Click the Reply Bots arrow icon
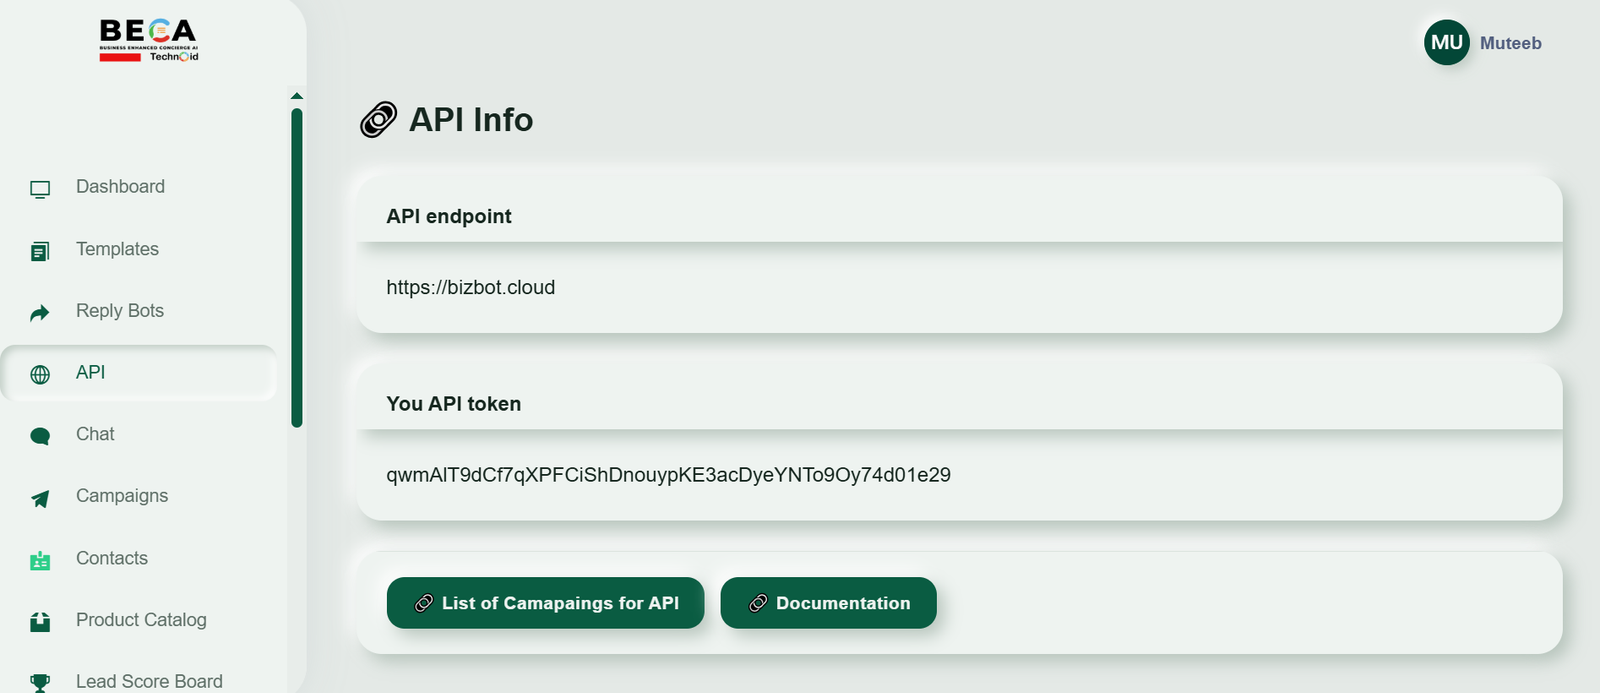 [40, 313]
